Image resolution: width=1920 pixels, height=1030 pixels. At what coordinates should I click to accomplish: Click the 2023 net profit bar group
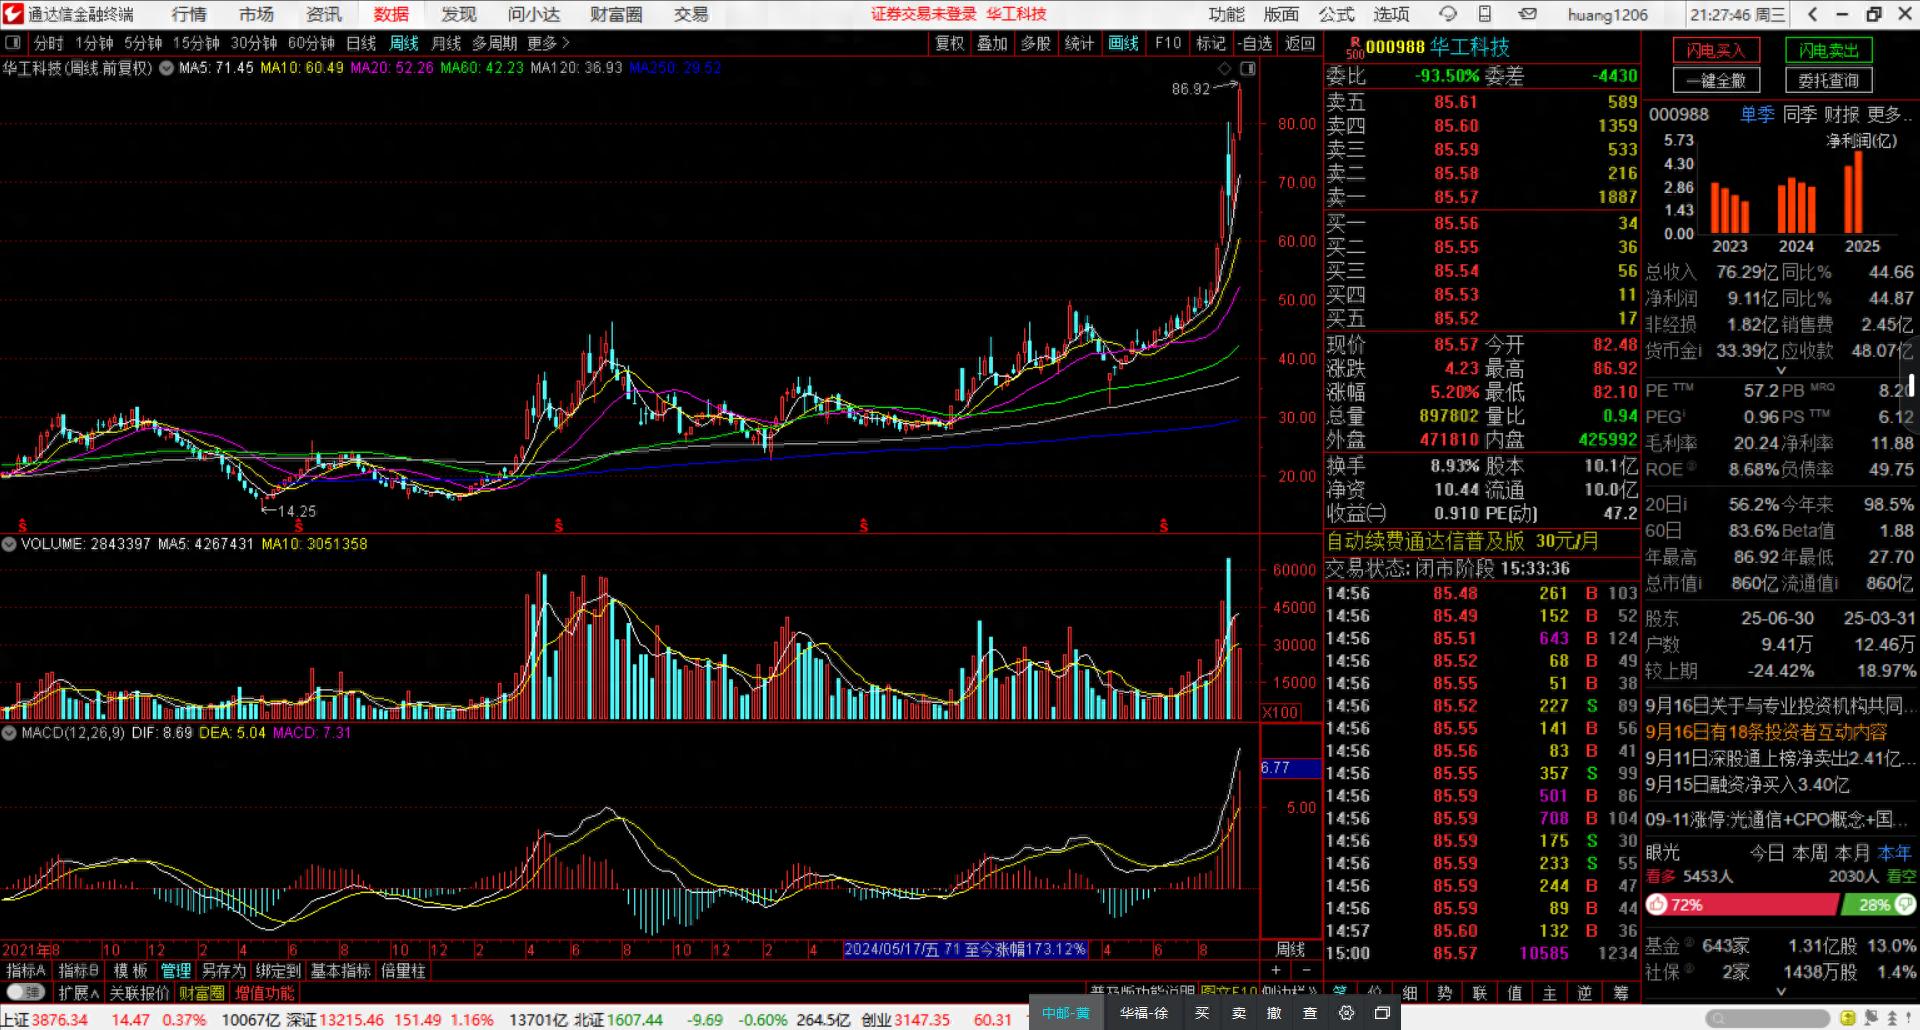coord(1730,208)
